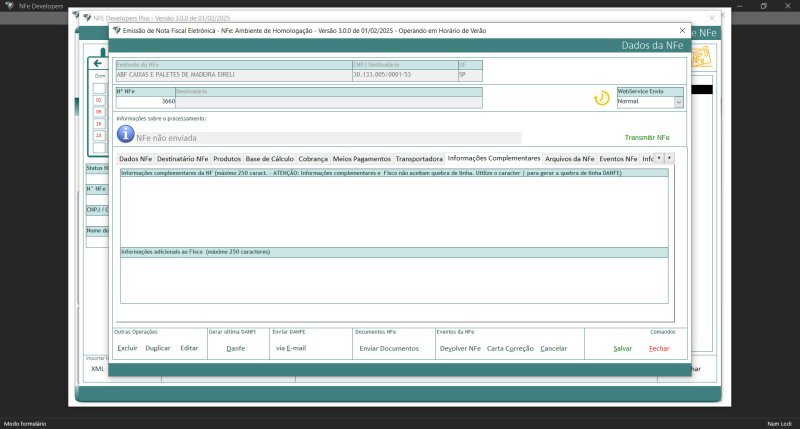Click the Informações adicionais ao Fisco field
800x429 pixels.
(393, 279)
